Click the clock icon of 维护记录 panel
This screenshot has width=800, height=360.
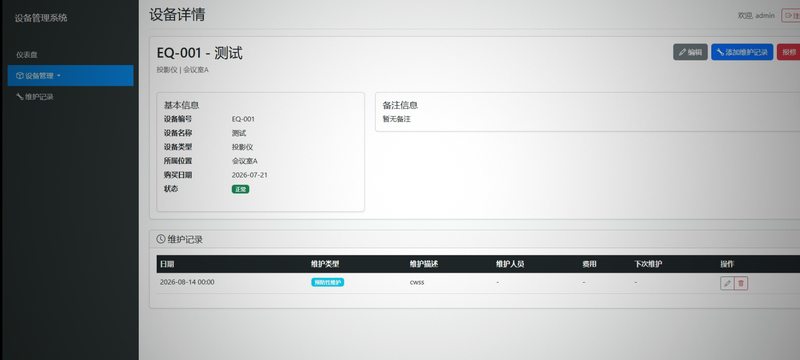pos(161,239)
